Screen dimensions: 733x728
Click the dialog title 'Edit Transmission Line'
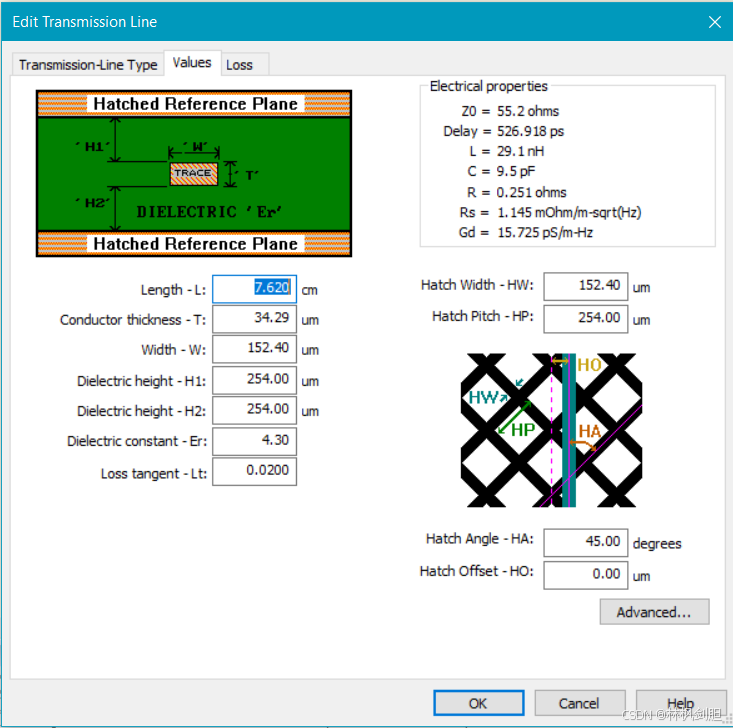85,22
